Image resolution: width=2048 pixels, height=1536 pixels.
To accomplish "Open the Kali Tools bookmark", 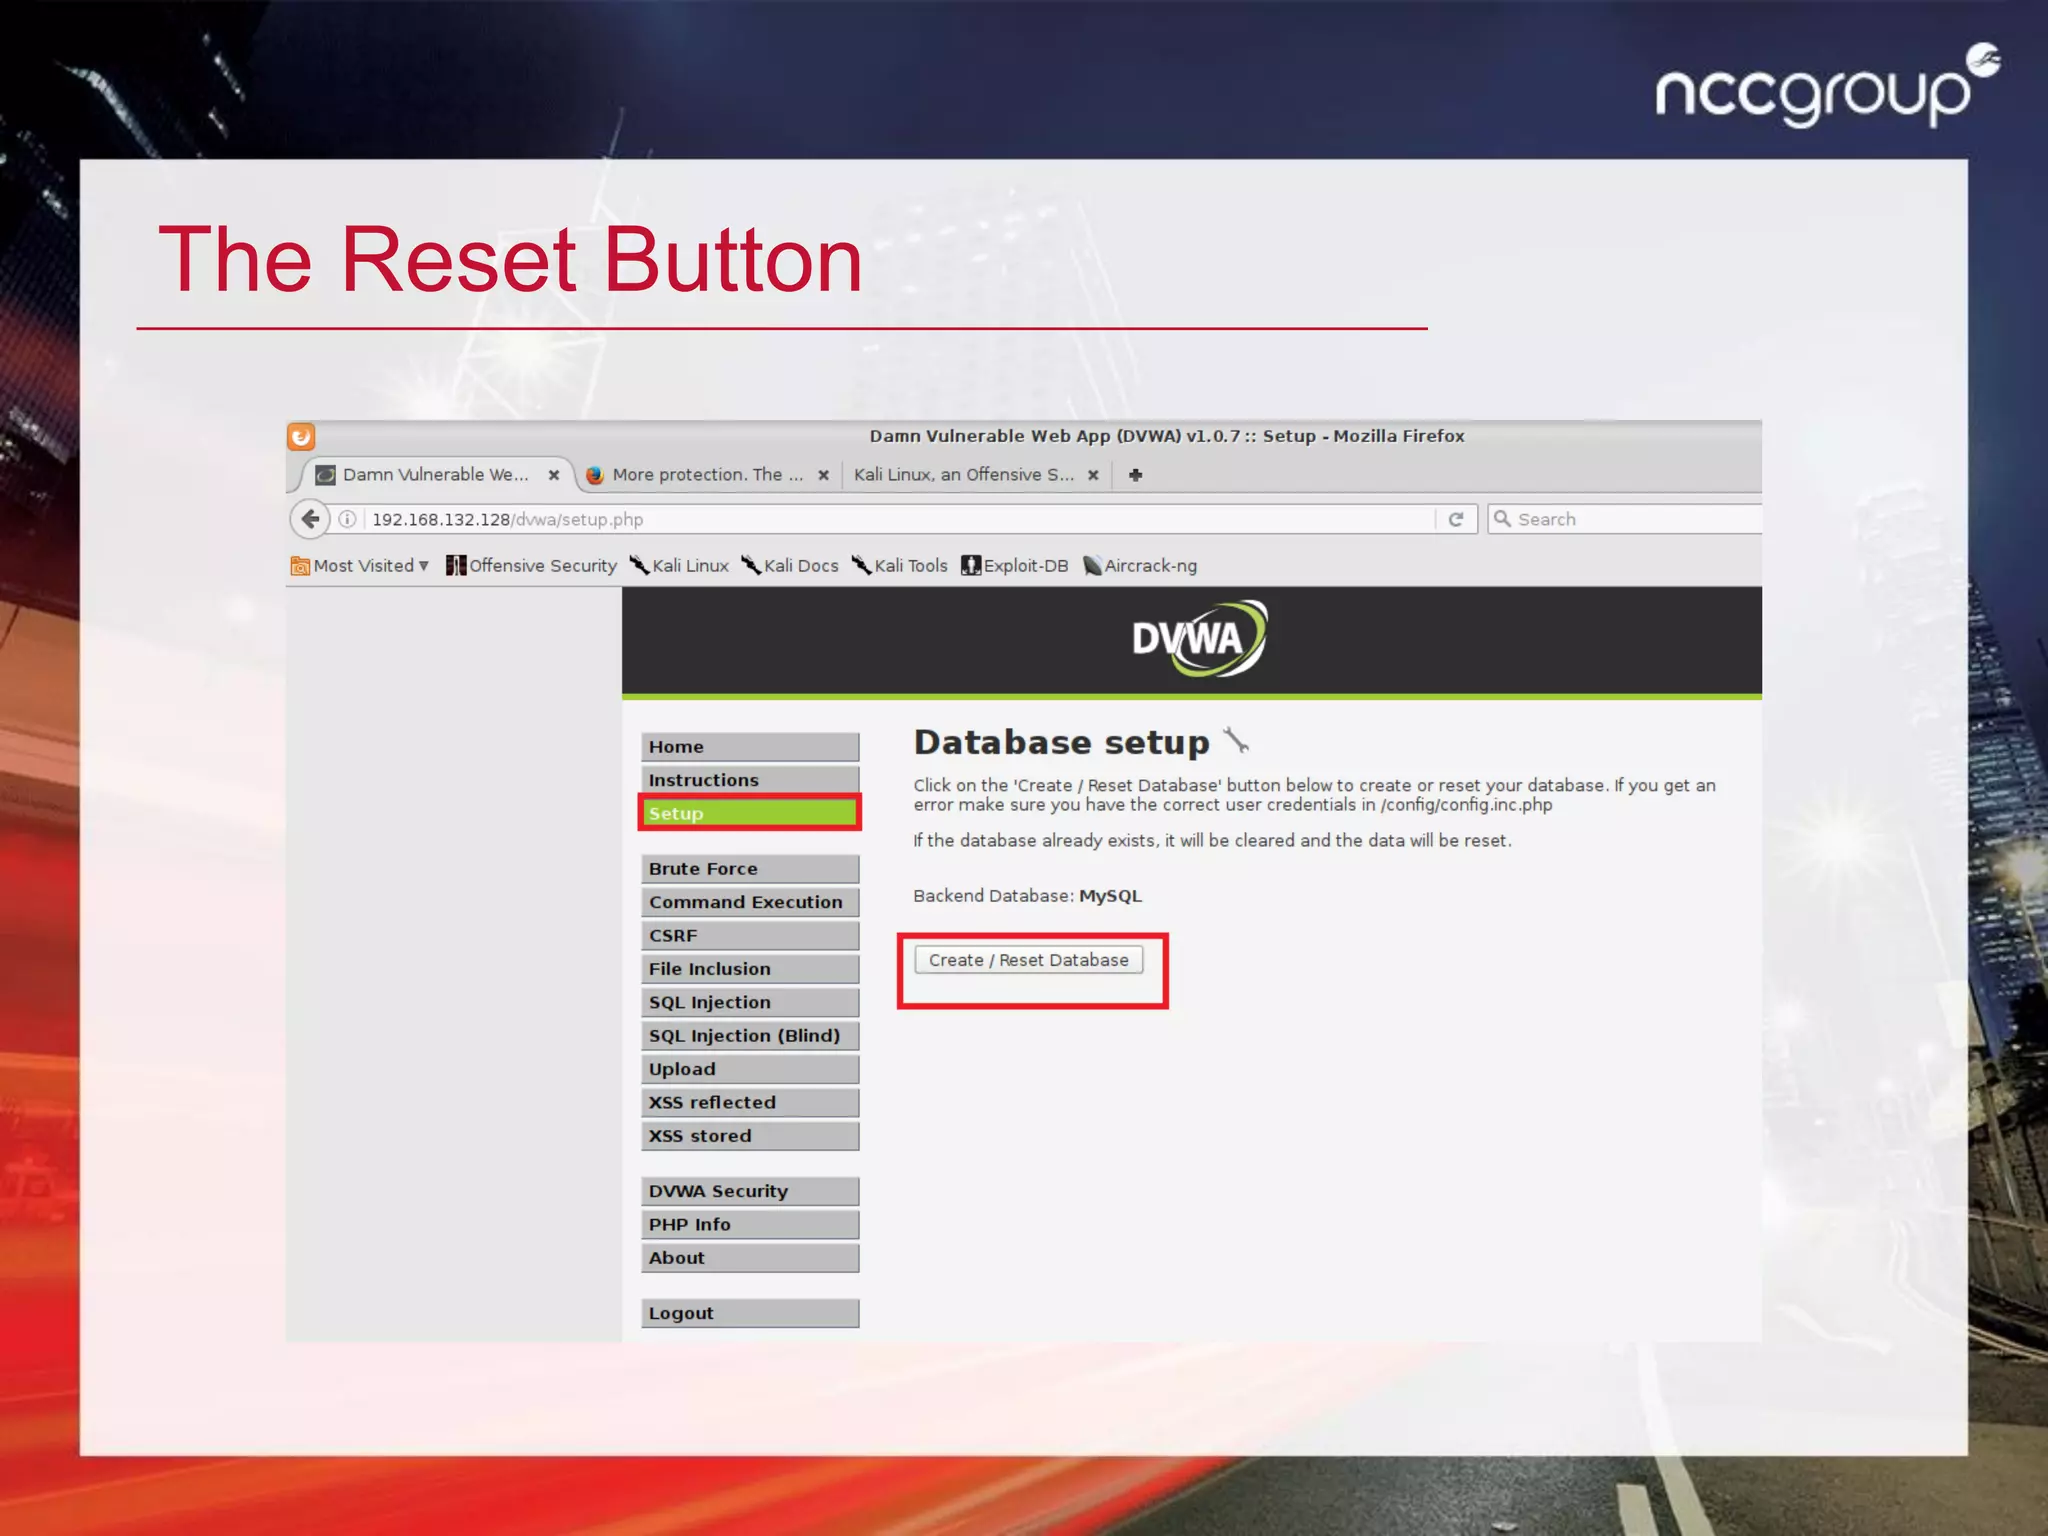I will (899, 566).
